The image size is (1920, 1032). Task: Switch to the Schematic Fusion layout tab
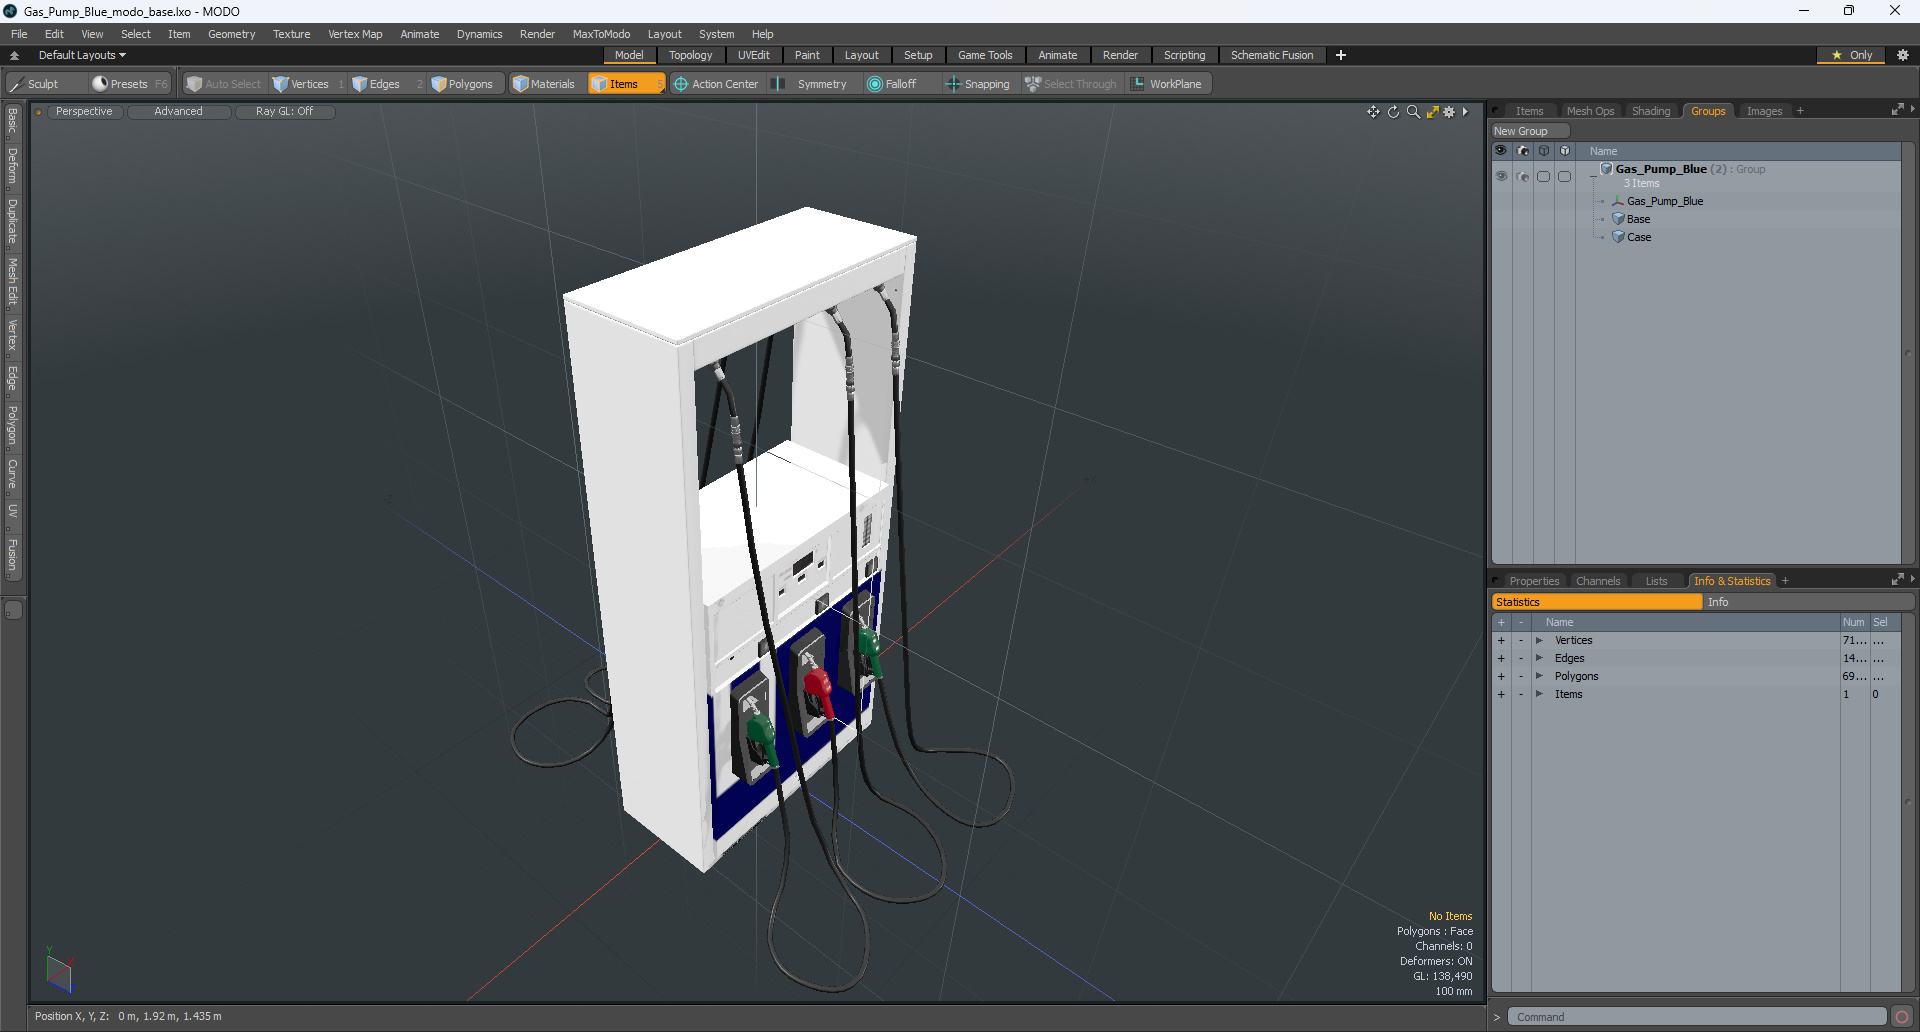tap(1272, 55)
